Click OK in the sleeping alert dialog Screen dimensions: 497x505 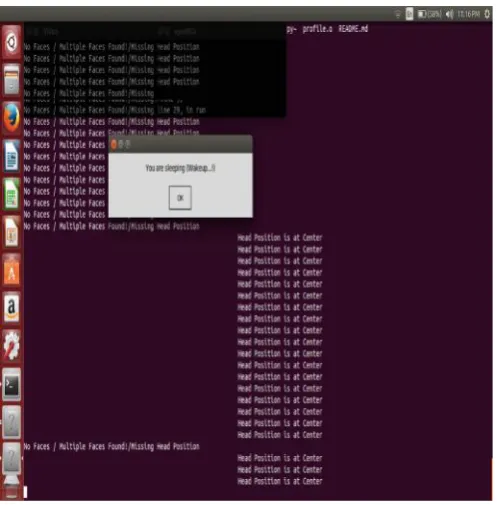point(180,198)
